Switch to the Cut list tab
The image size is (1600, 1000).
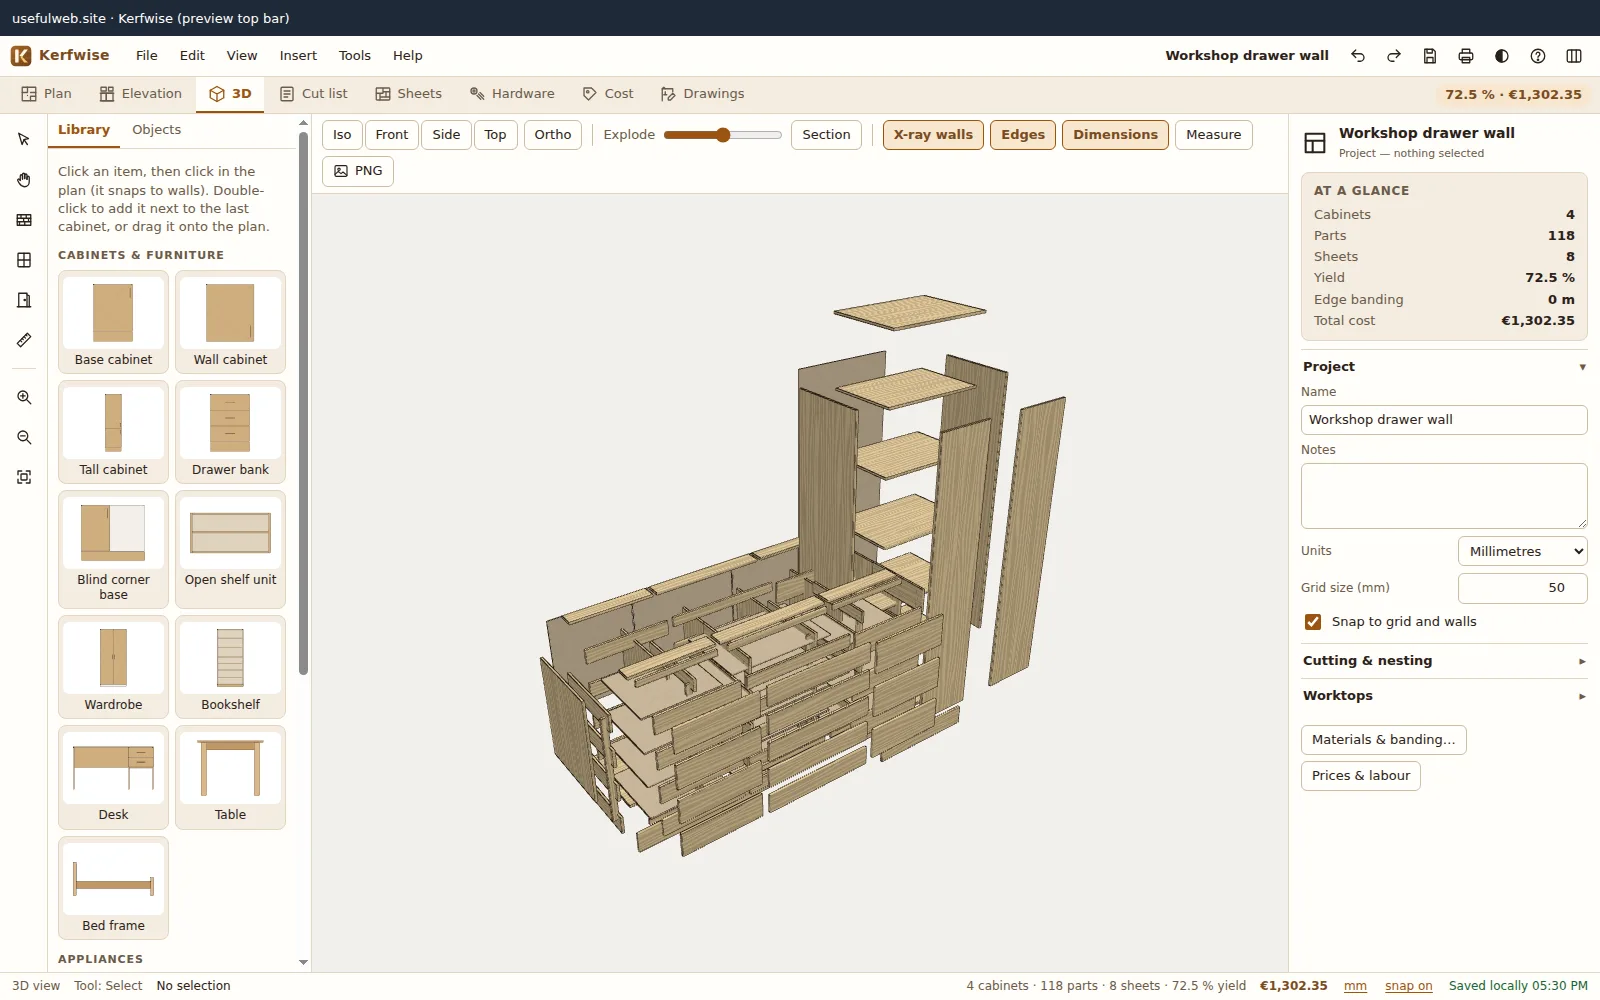click(314, 94)
